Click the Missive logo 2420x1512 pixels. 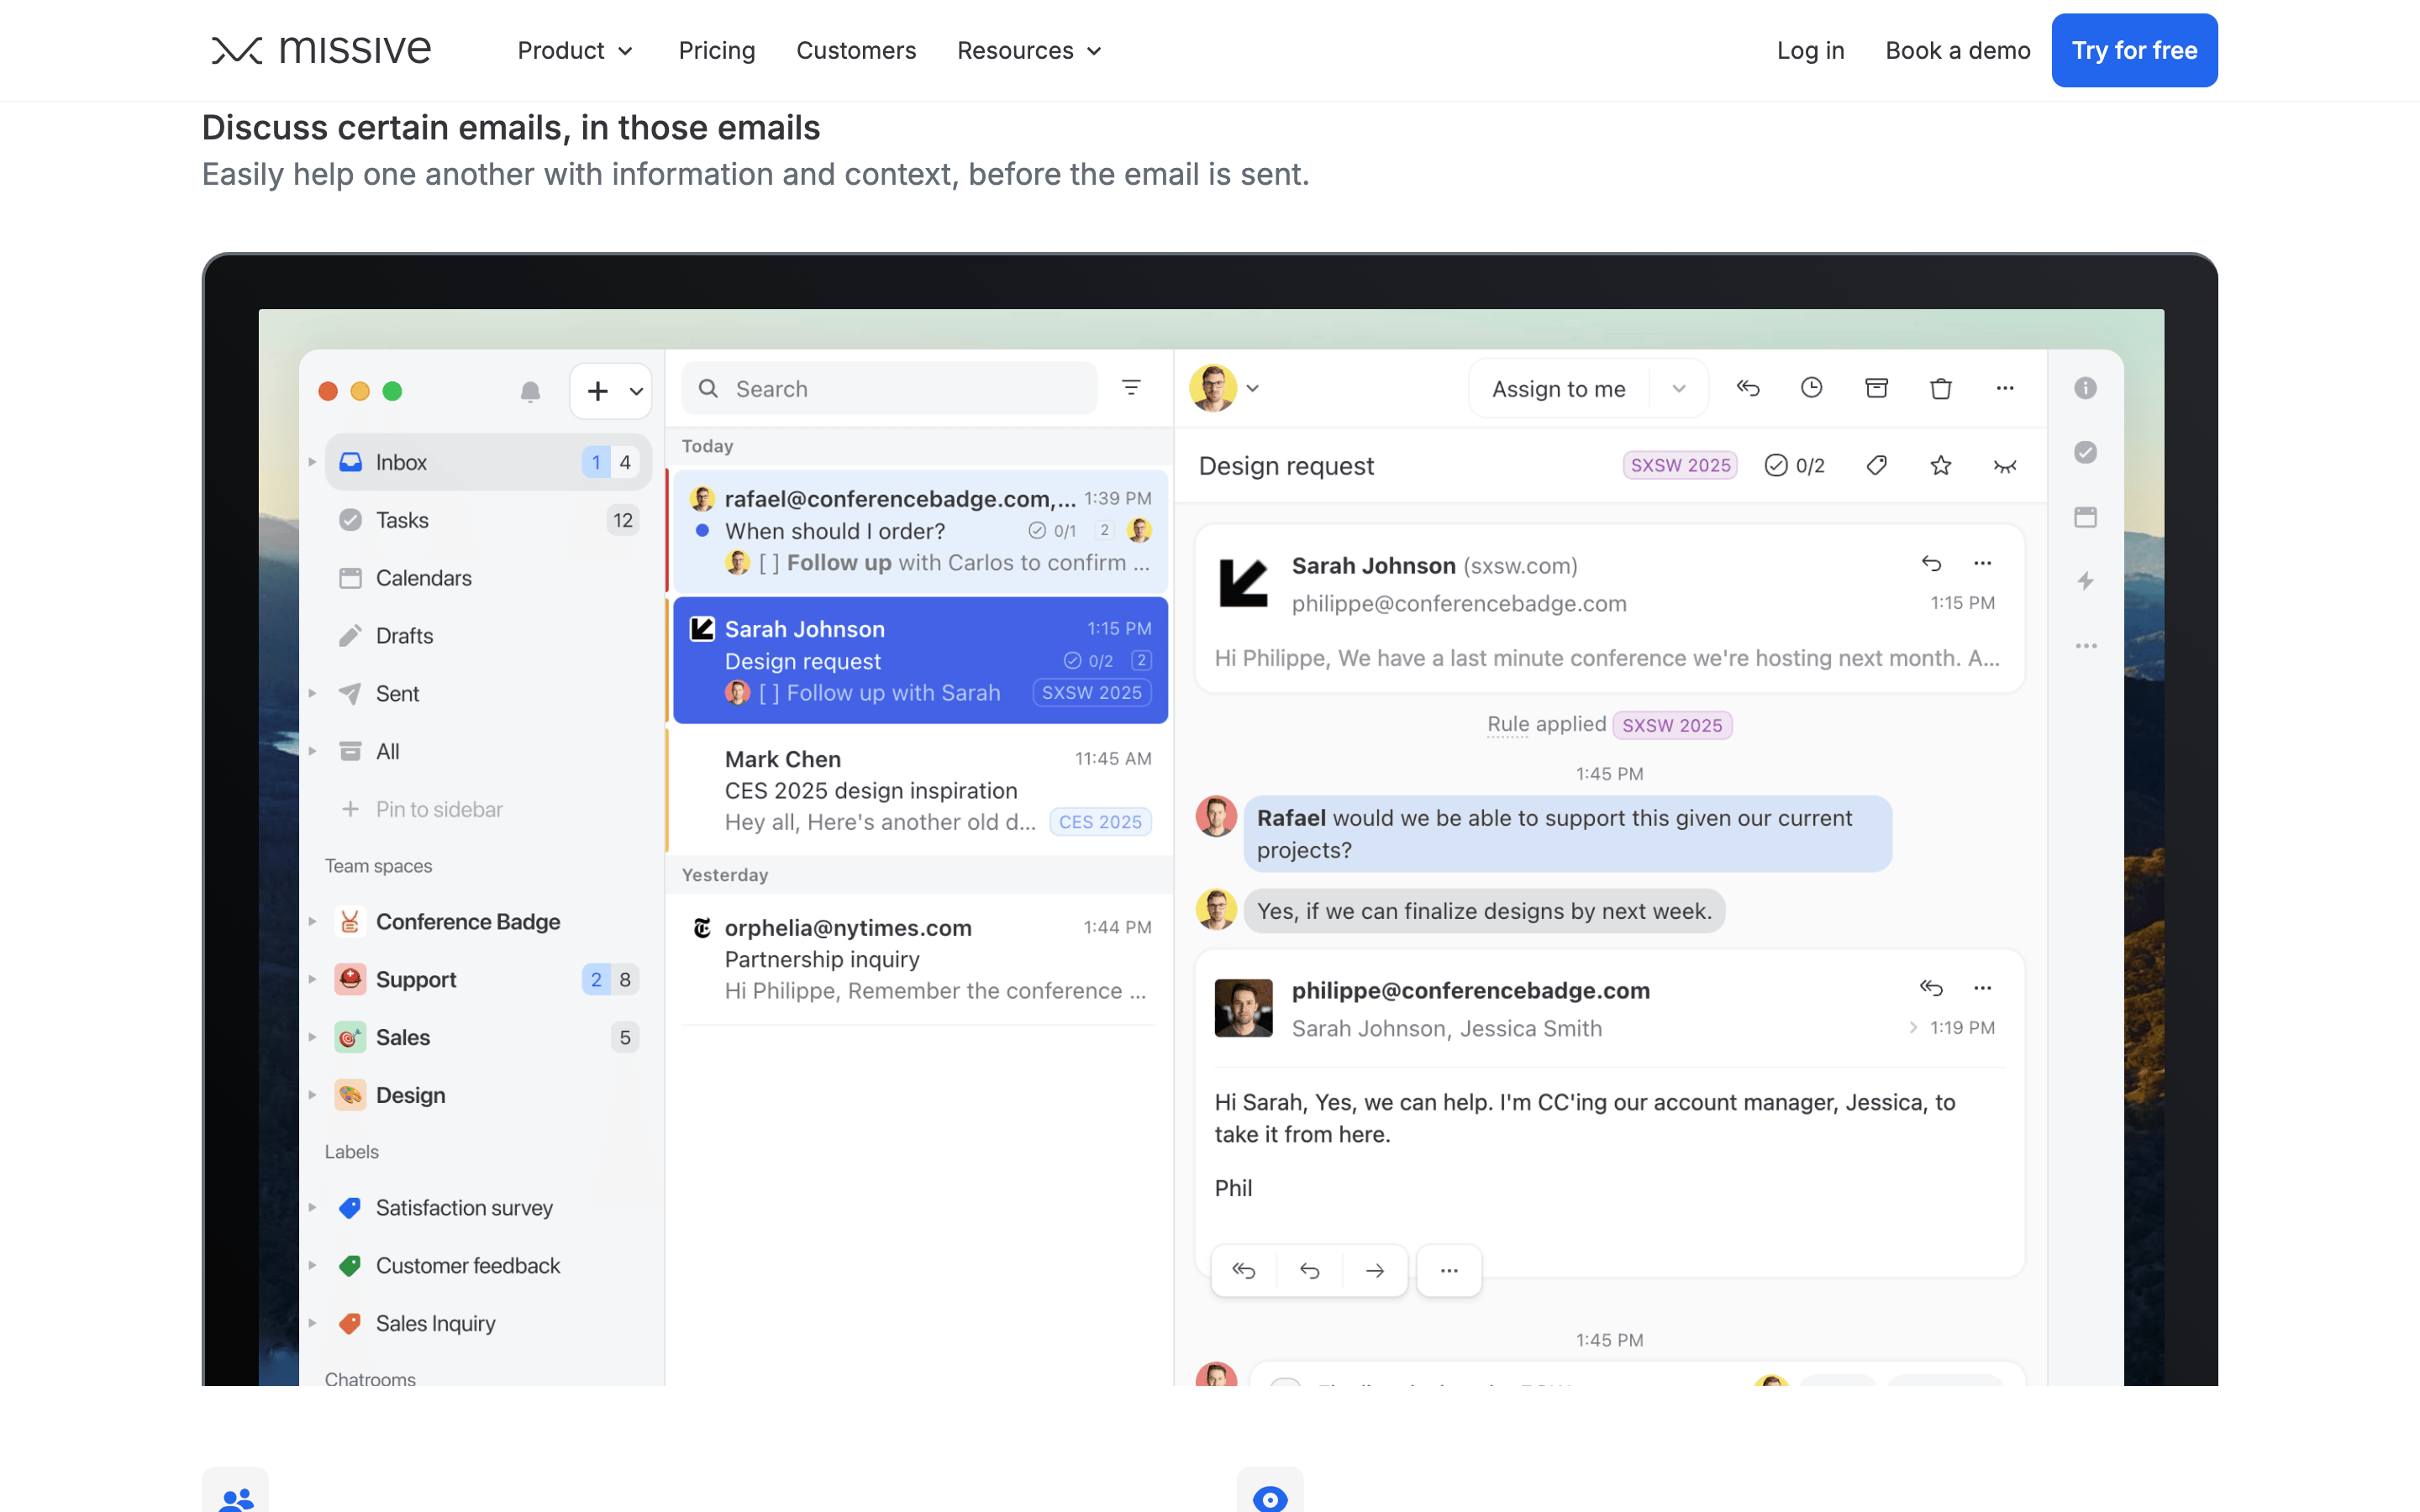coord(320,50)
